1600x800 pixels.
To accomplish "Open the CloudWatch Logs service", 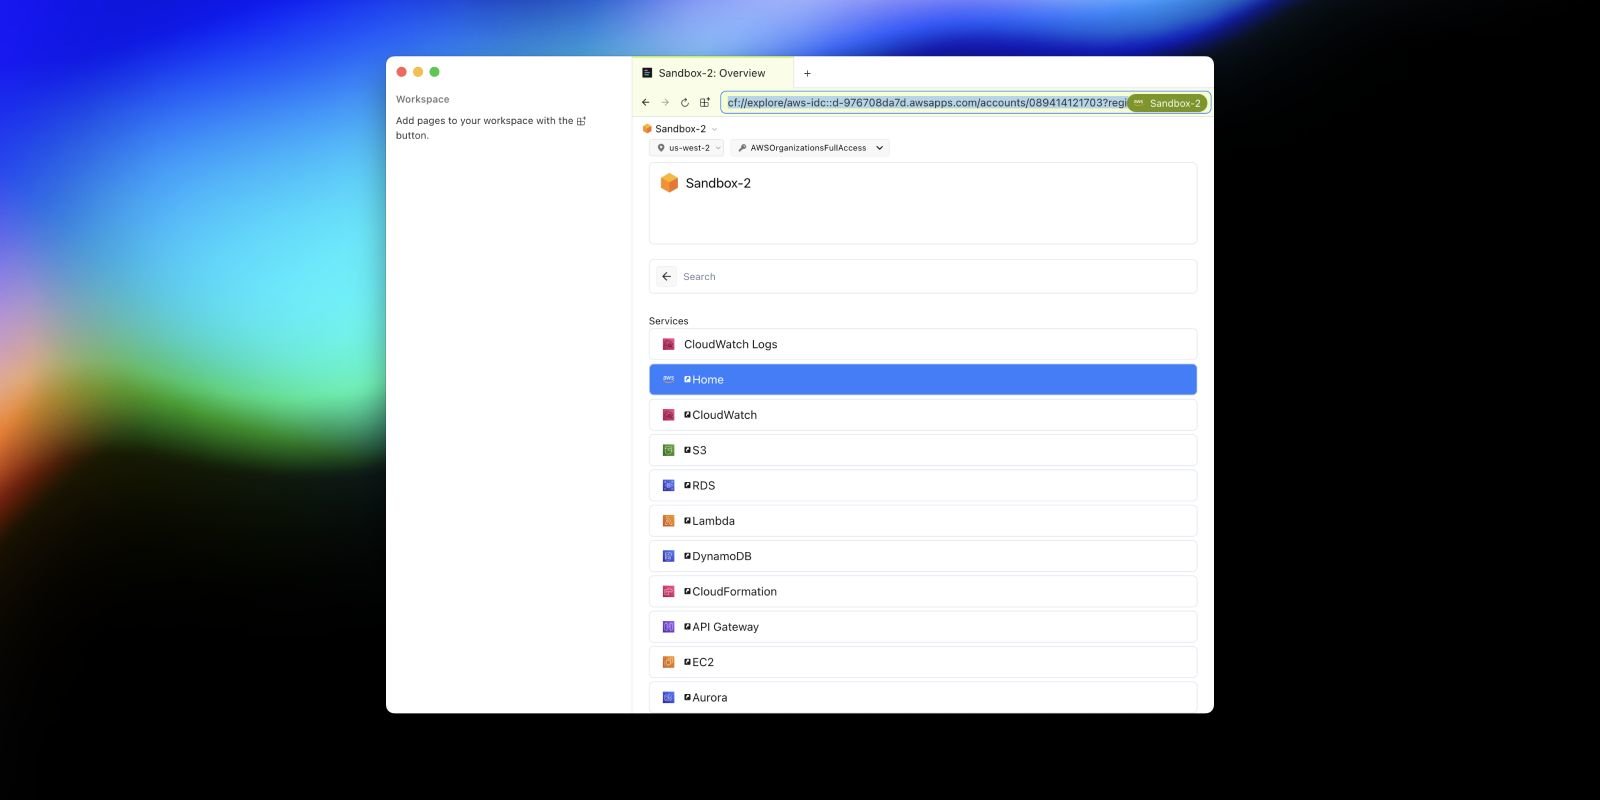I will pyautogui.click(x=923, y=344).
